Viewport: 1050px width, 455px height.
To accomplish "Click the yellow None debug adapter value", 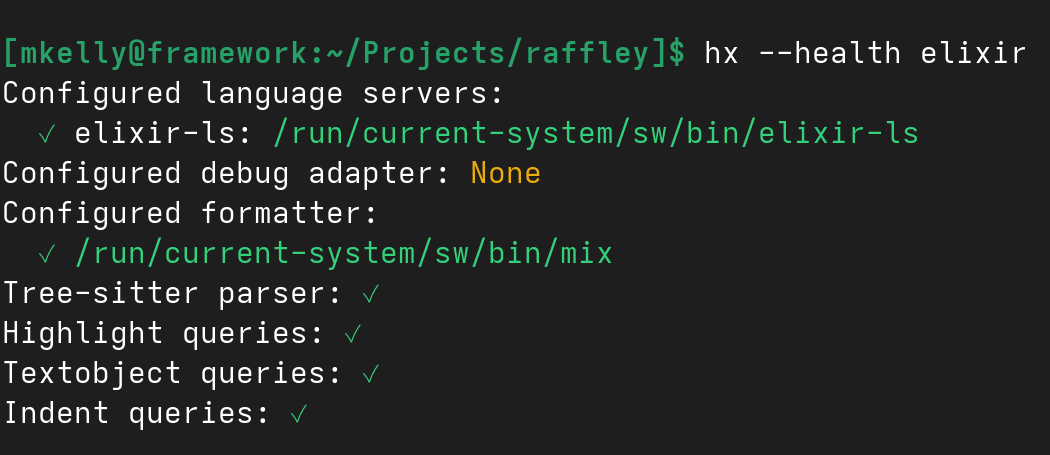I will 505,173.
